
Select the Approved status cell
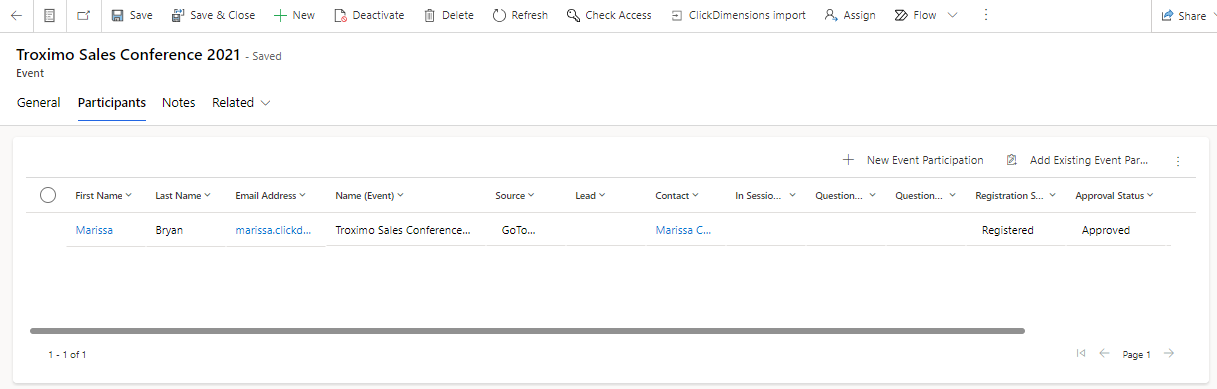pyautogui.click(x=1106, y=230)
